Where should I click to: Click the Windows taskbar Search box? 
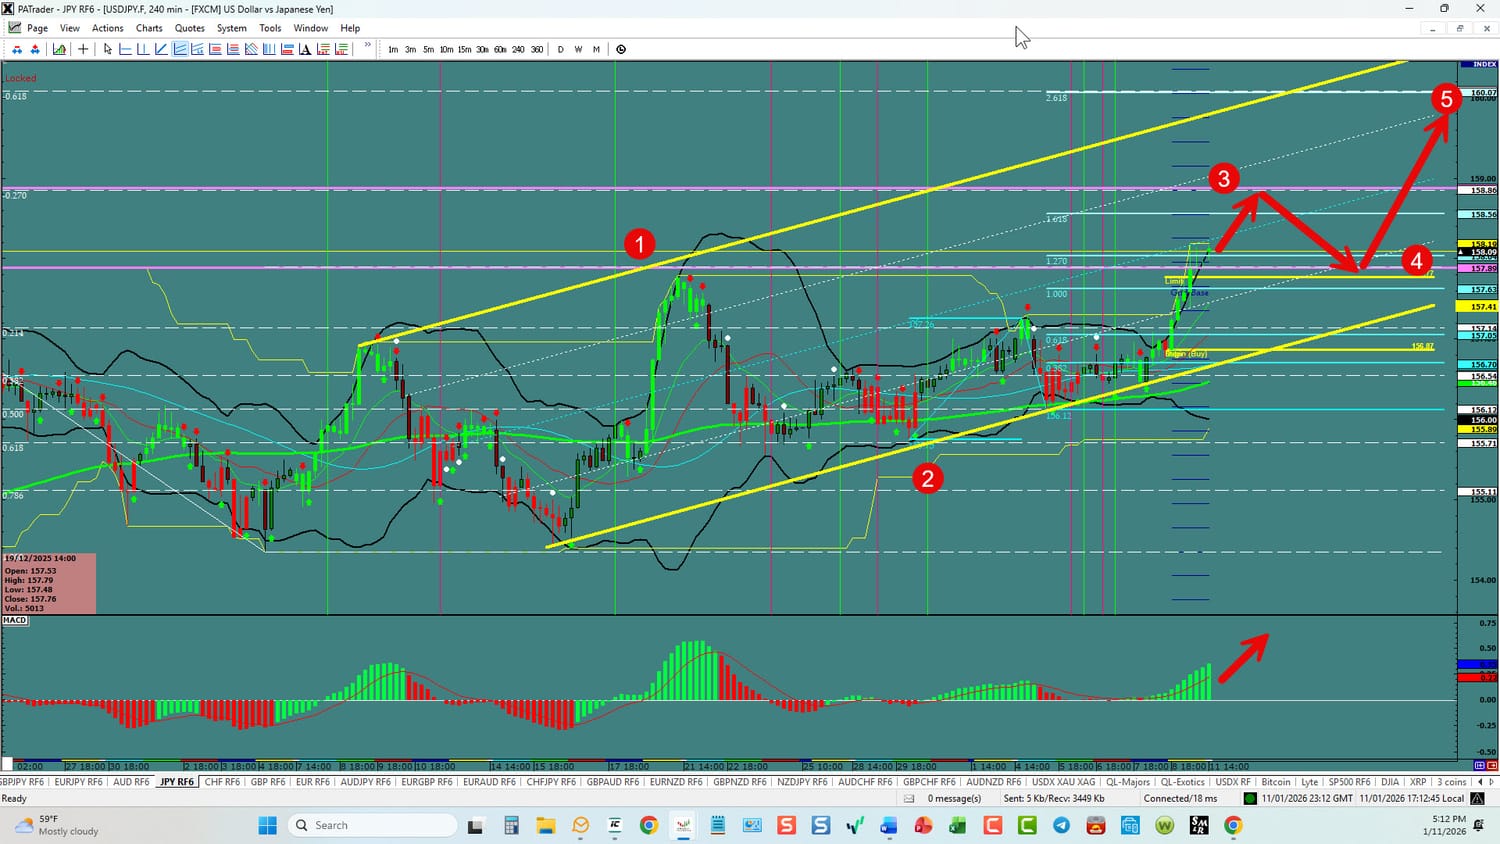pos(370,825)
